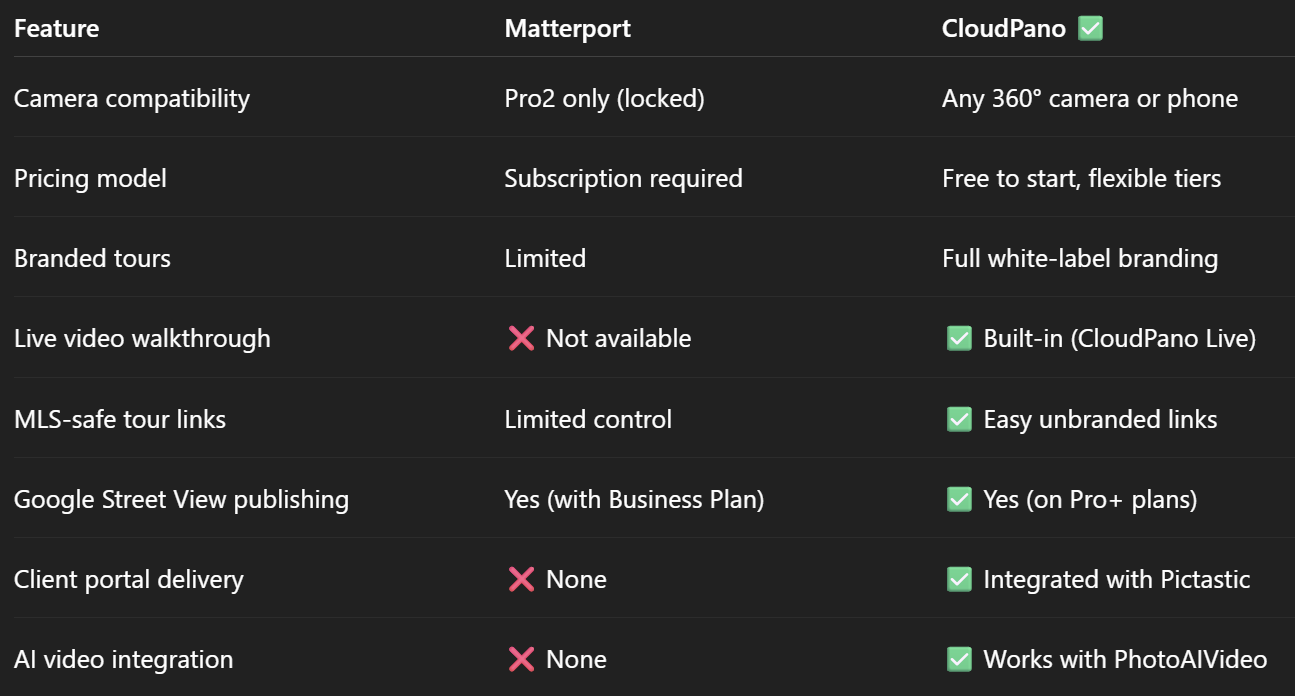Click Full white-label branding cell

coord(1080,259)
